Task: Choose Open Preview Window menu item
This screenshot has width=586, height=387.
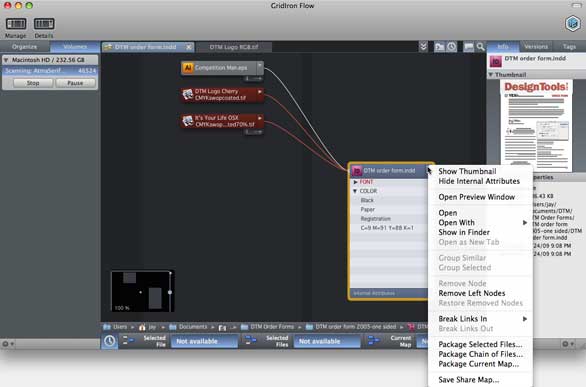Action: (x=480, y=197)
